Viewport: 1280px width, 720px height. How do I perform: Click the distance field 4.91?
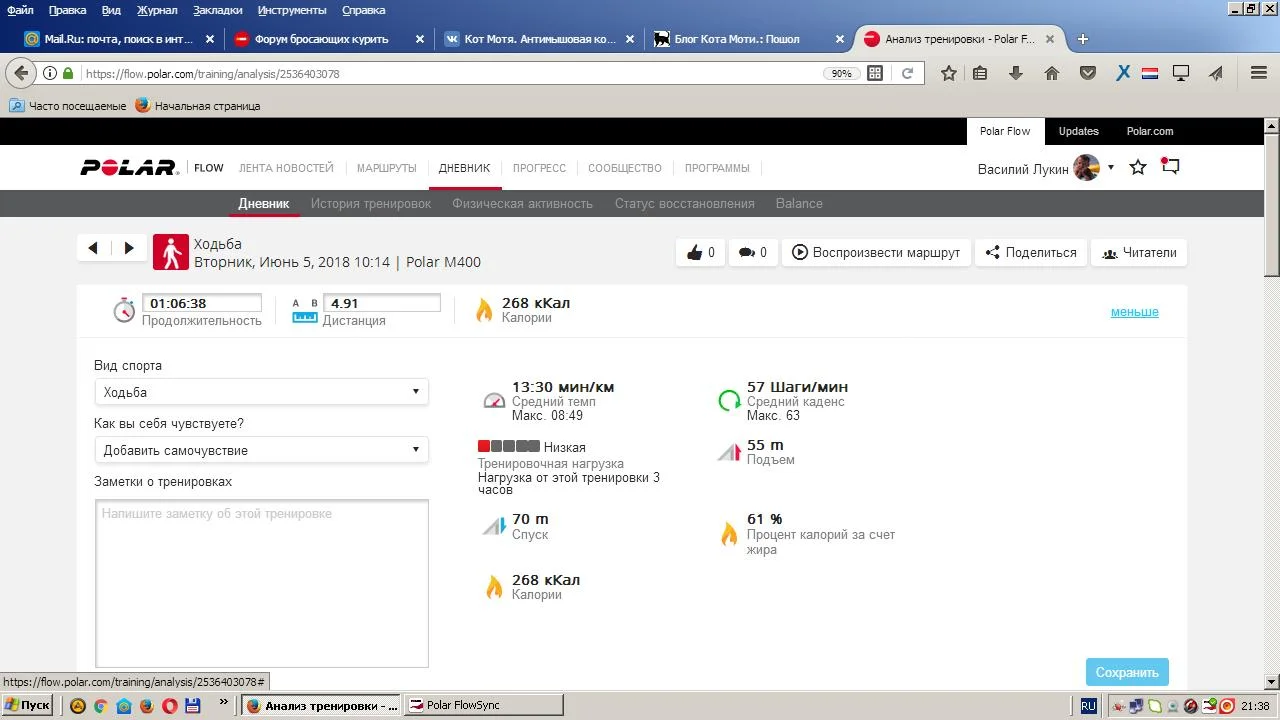coord(382,303)
